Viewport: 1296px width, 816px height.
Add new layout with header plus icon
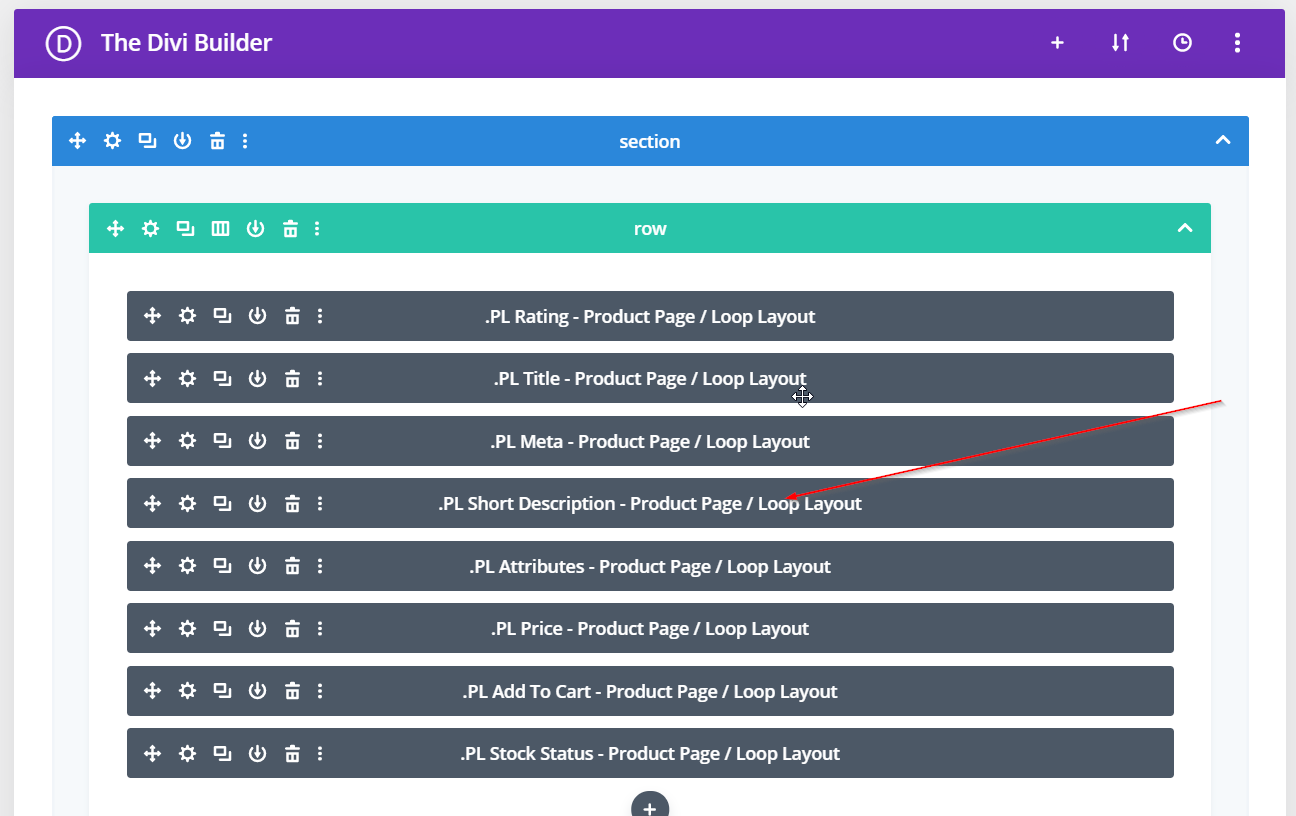point(1057,43)
